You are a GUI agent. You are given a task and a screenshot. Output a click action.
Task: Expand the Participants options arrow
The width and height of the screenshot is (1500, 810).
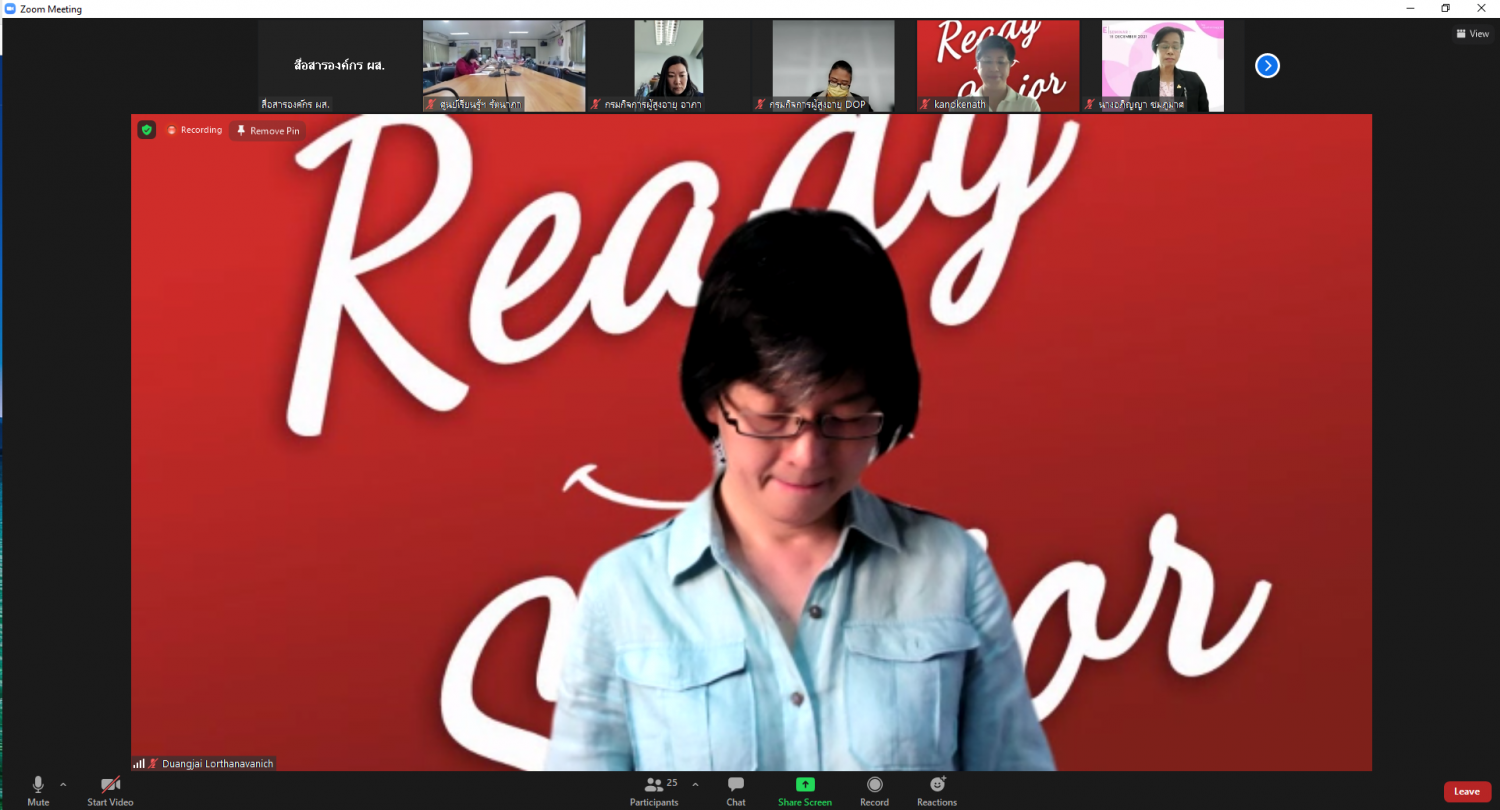695,785
